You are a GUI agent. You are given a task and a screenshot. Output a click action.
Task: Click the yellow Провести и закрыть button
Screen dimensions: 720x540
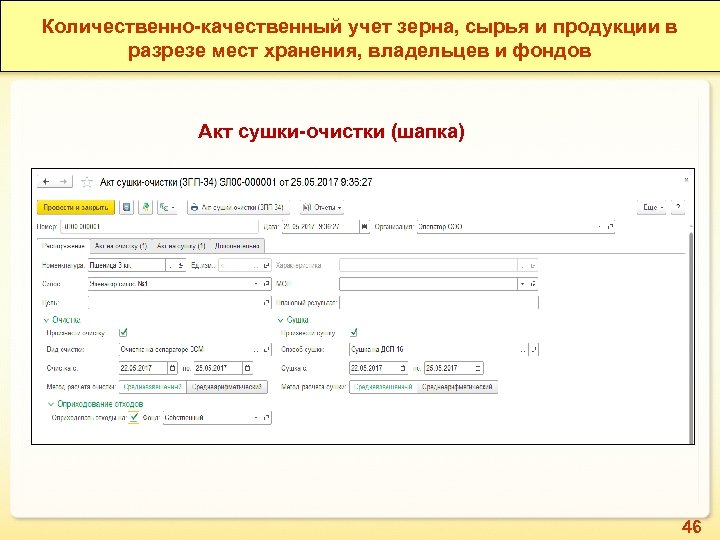pyautogui.click(x=75, y=208)
